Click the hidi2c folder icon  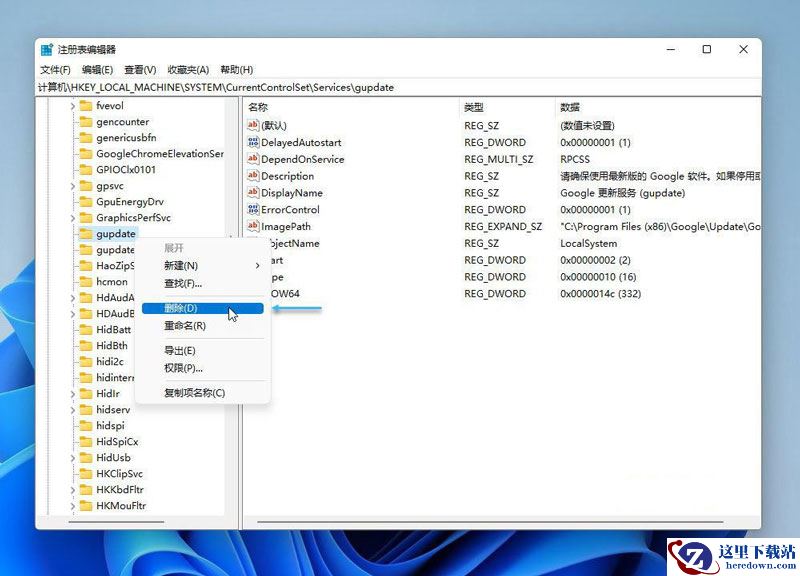86,362
